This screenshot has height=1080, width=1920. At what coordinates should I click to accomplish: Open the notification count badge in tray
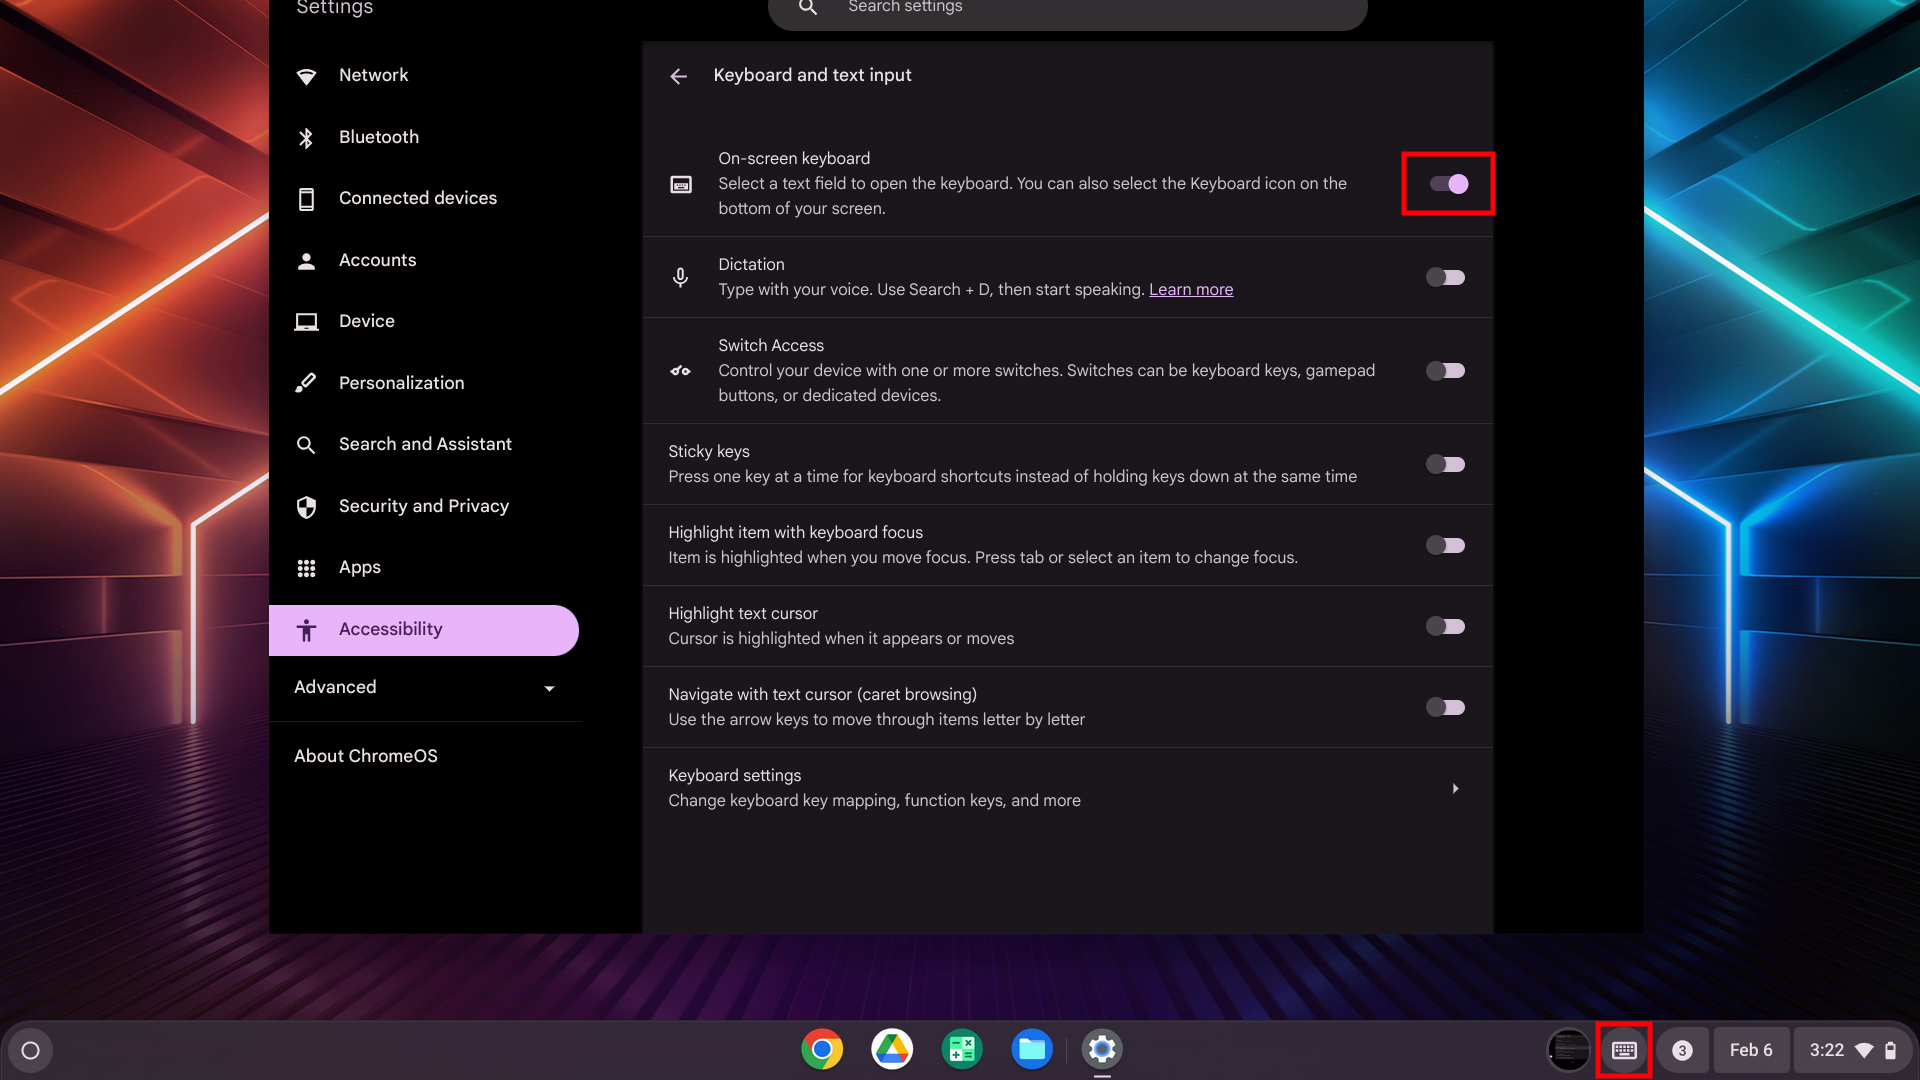[1683, 1051]
